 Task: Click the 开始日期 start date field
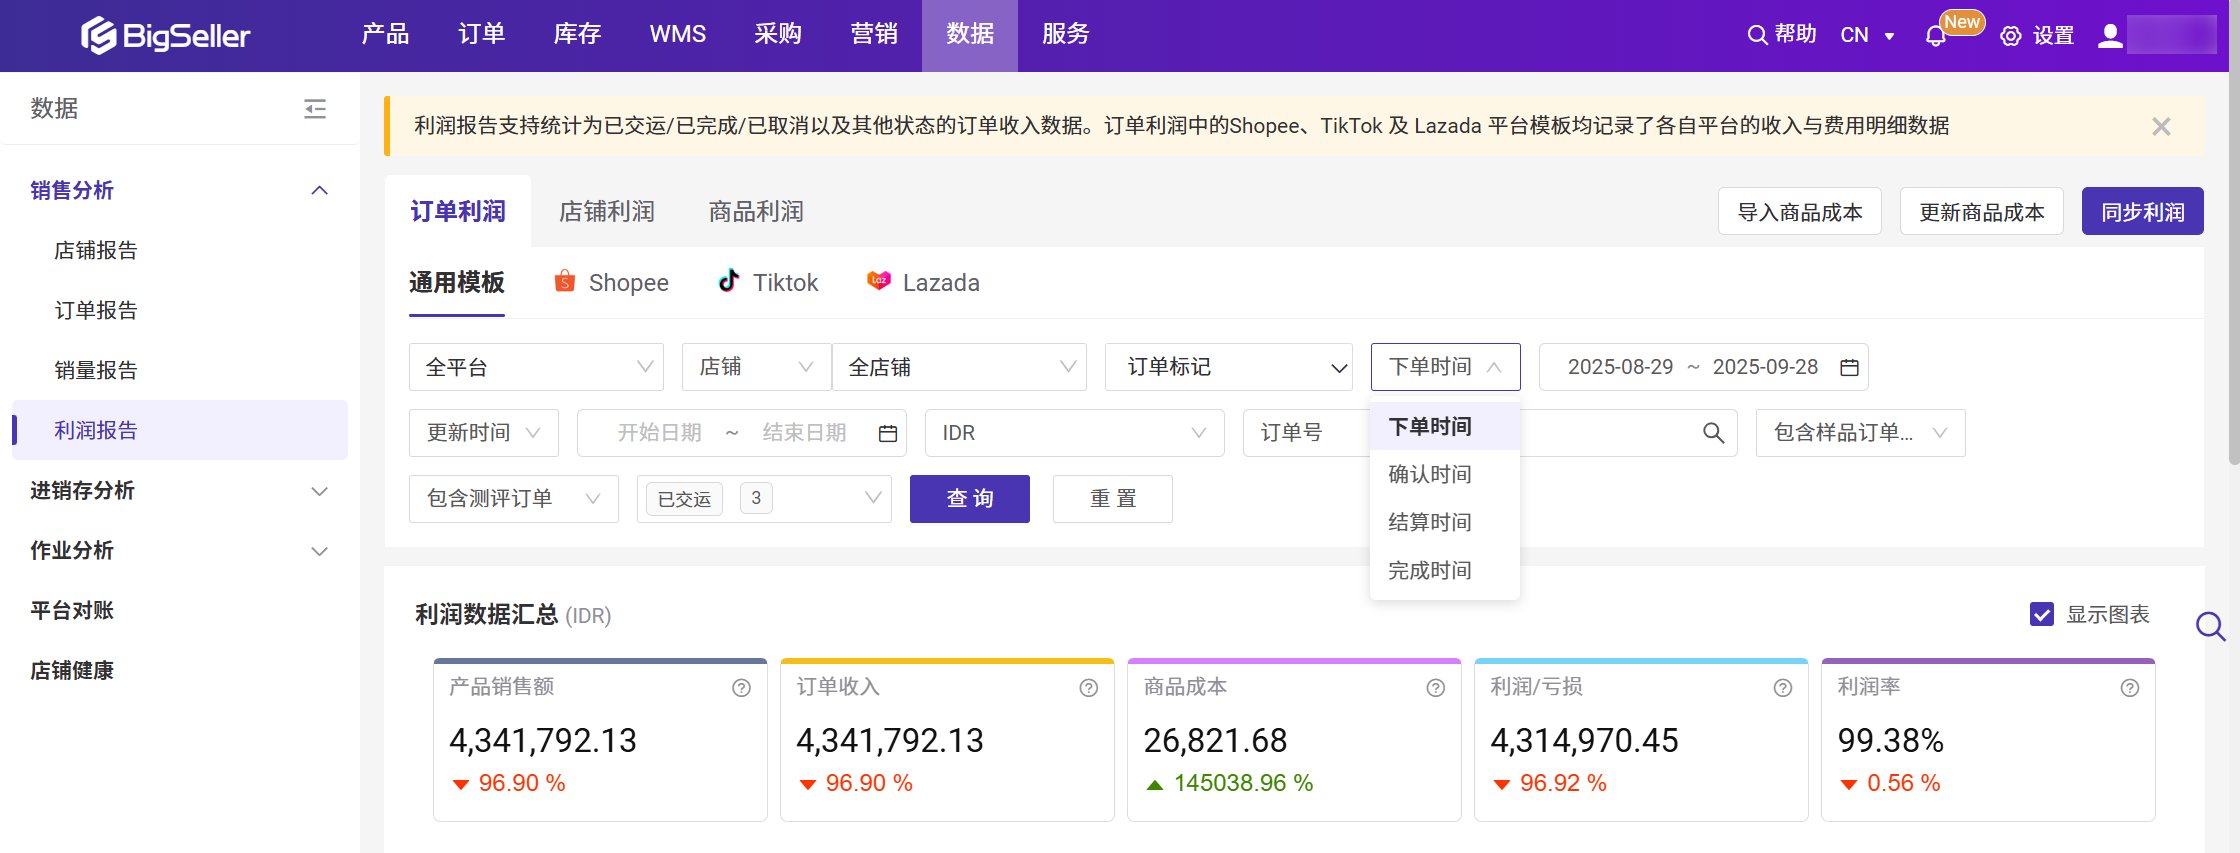tap(659, 433)
